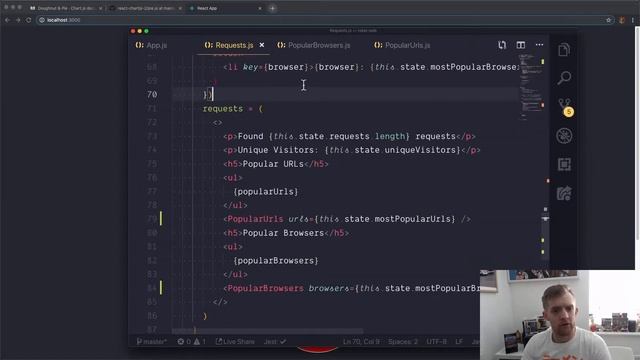
Task: Click the VS Code green maximize button
Action: click(x=147, y=31)
